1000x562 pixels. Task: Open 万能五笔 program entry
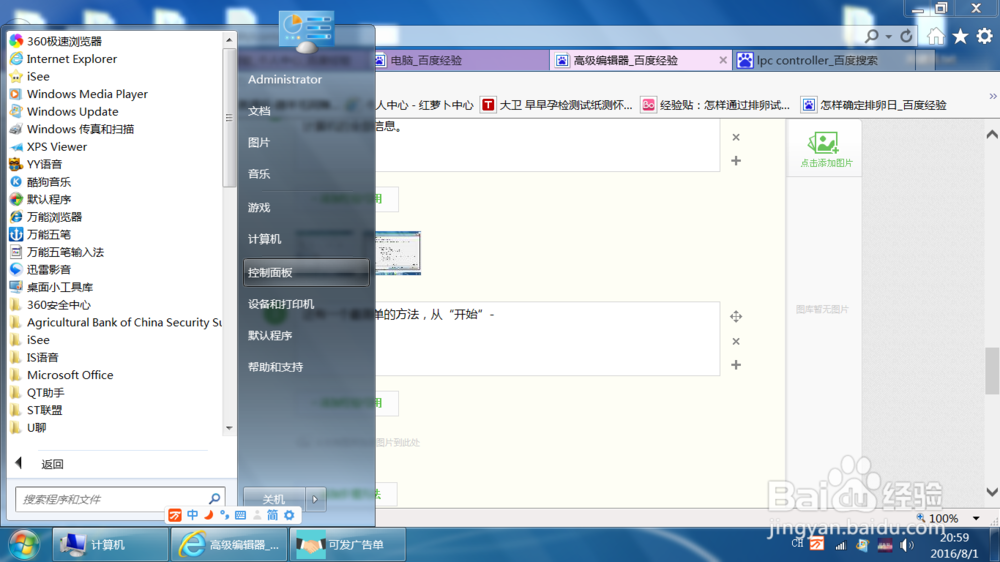(x=40, y=234)
